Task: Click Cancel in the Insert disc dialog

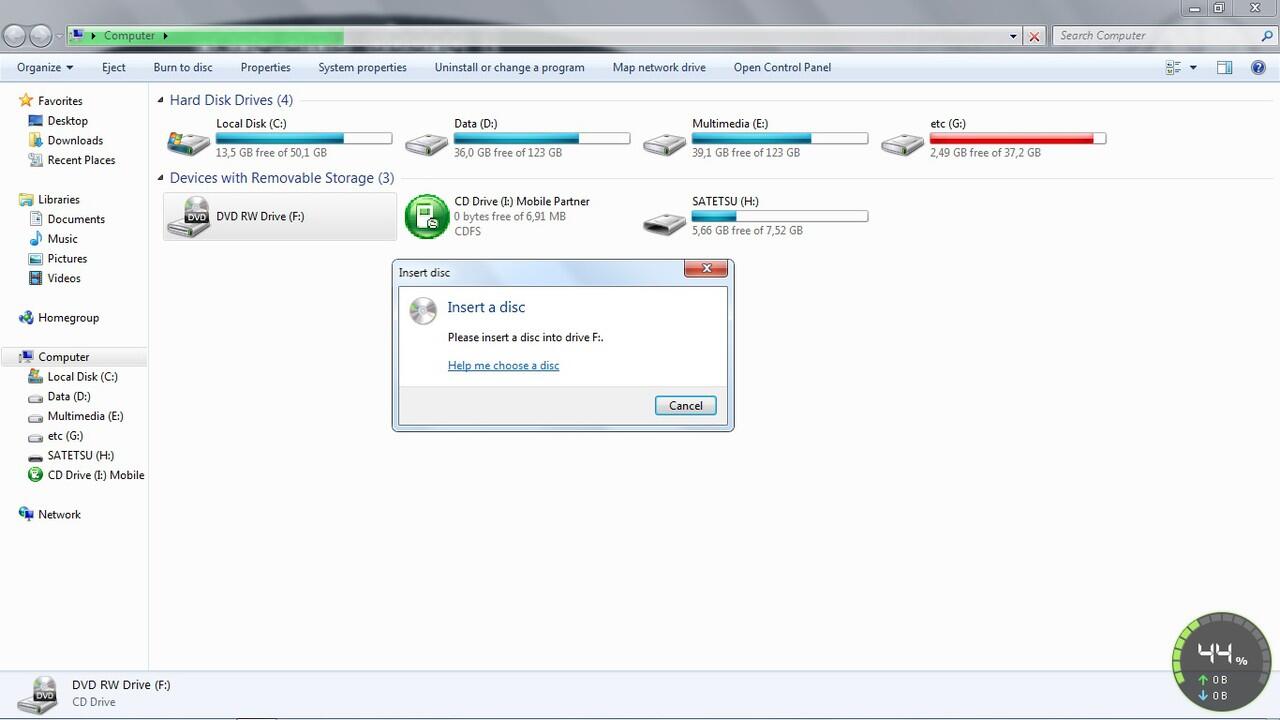Action: pyautogui.click(x=685, y=405)
